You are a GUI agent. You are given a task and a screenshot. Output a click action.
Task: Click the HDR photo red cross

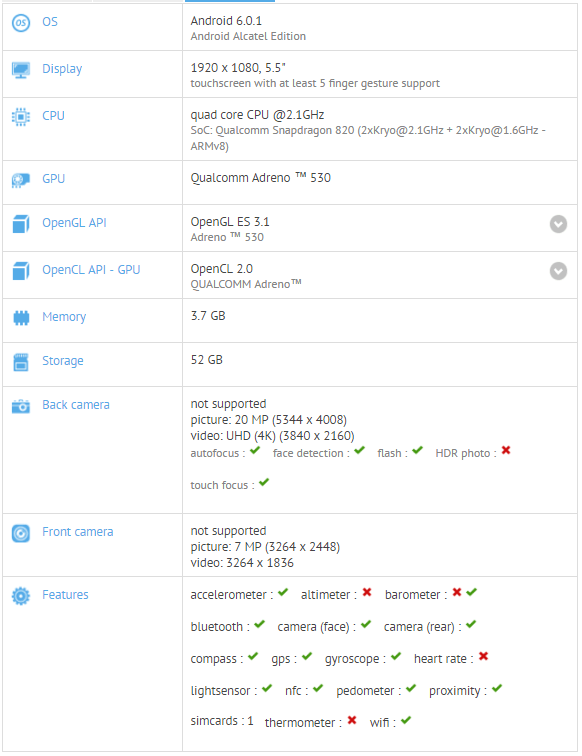coord(506,450)
